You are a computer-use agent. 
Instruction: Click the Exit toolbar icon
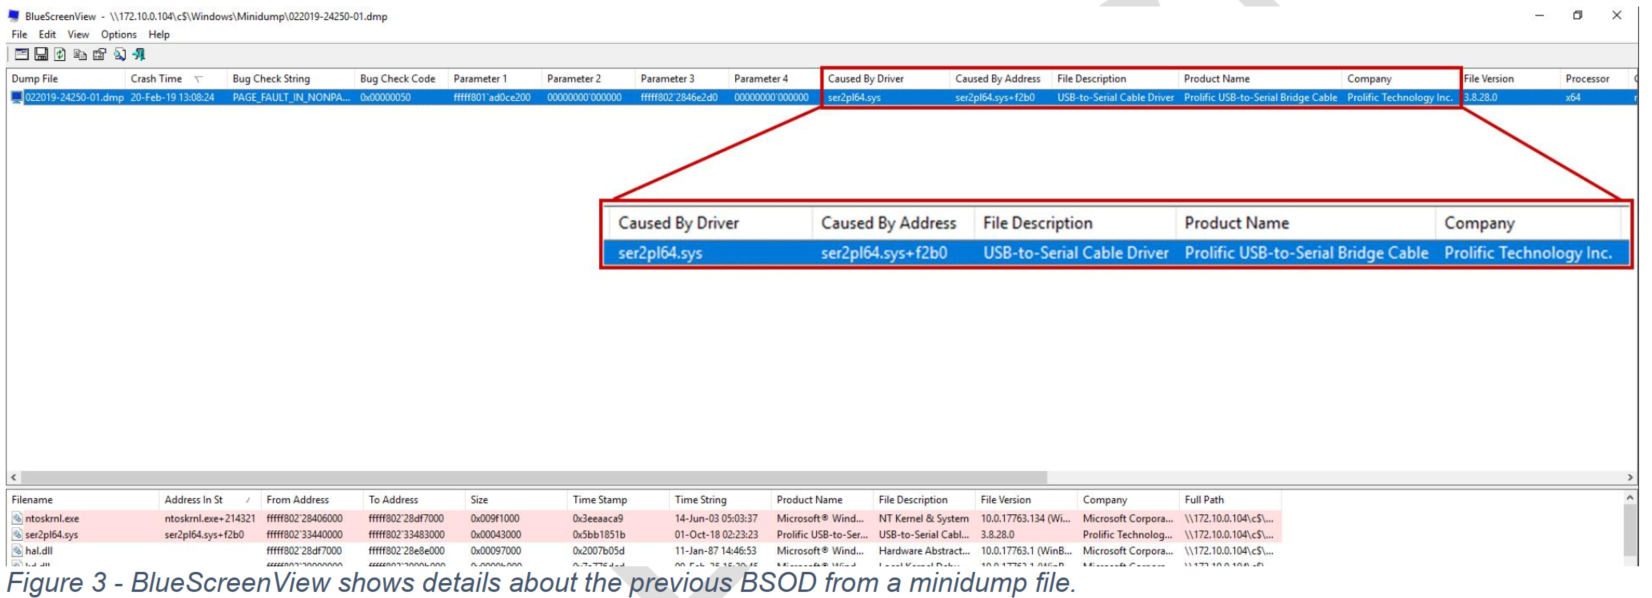139,54
